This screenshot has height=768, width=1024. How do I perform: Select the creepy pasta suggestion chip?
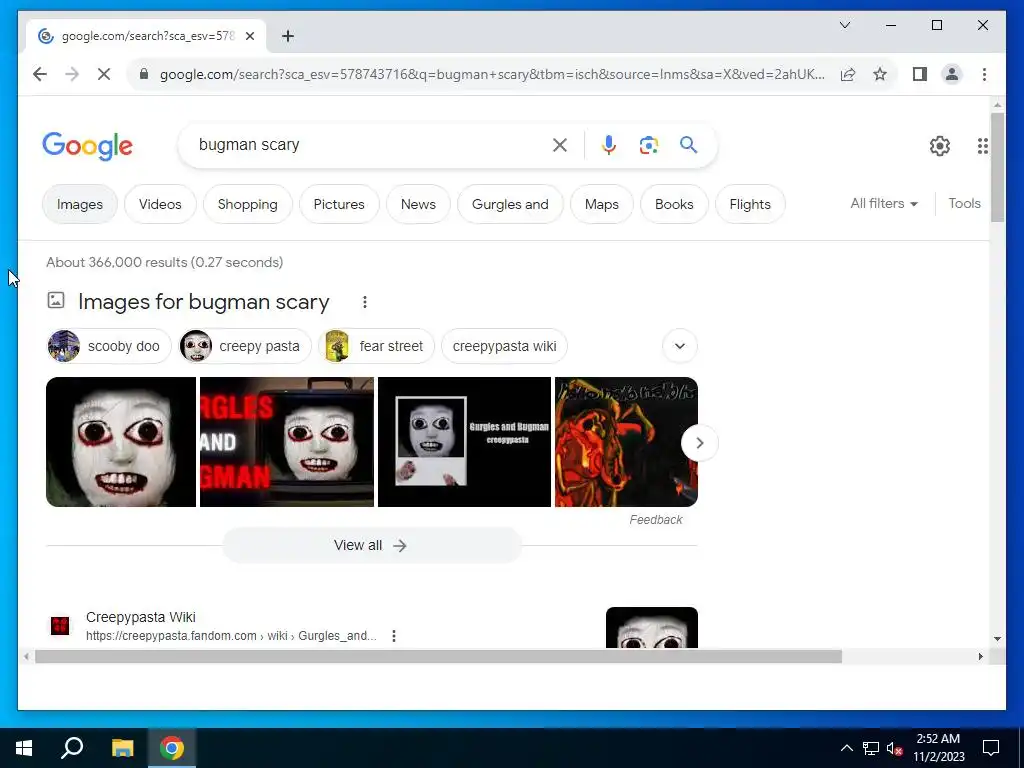[245, 346]
